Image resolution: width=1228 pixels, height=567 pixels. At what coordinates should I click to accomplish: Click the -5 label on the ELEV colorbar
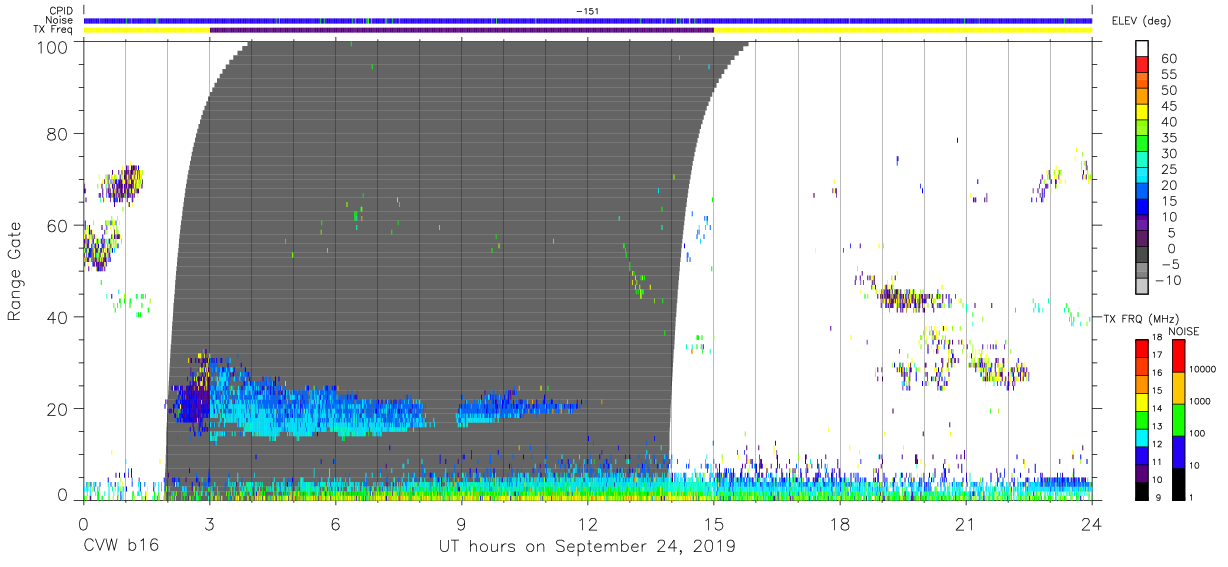[1169, 265]
